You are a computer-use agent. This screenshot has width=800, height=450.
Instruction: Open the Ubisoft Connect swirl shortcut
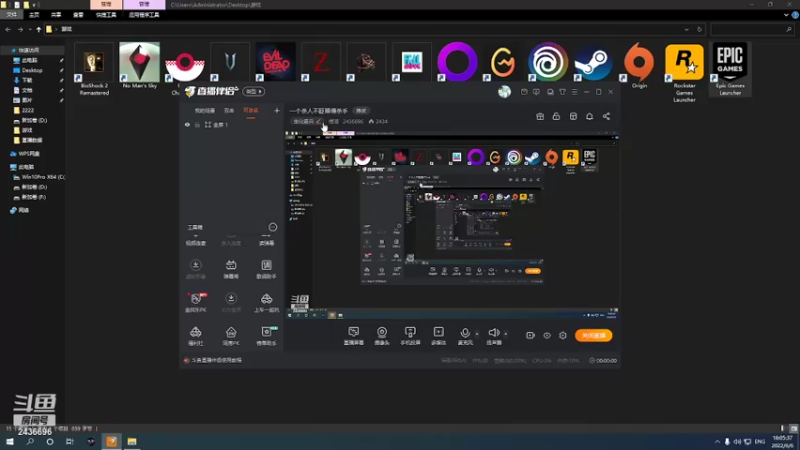pos(548,62)
